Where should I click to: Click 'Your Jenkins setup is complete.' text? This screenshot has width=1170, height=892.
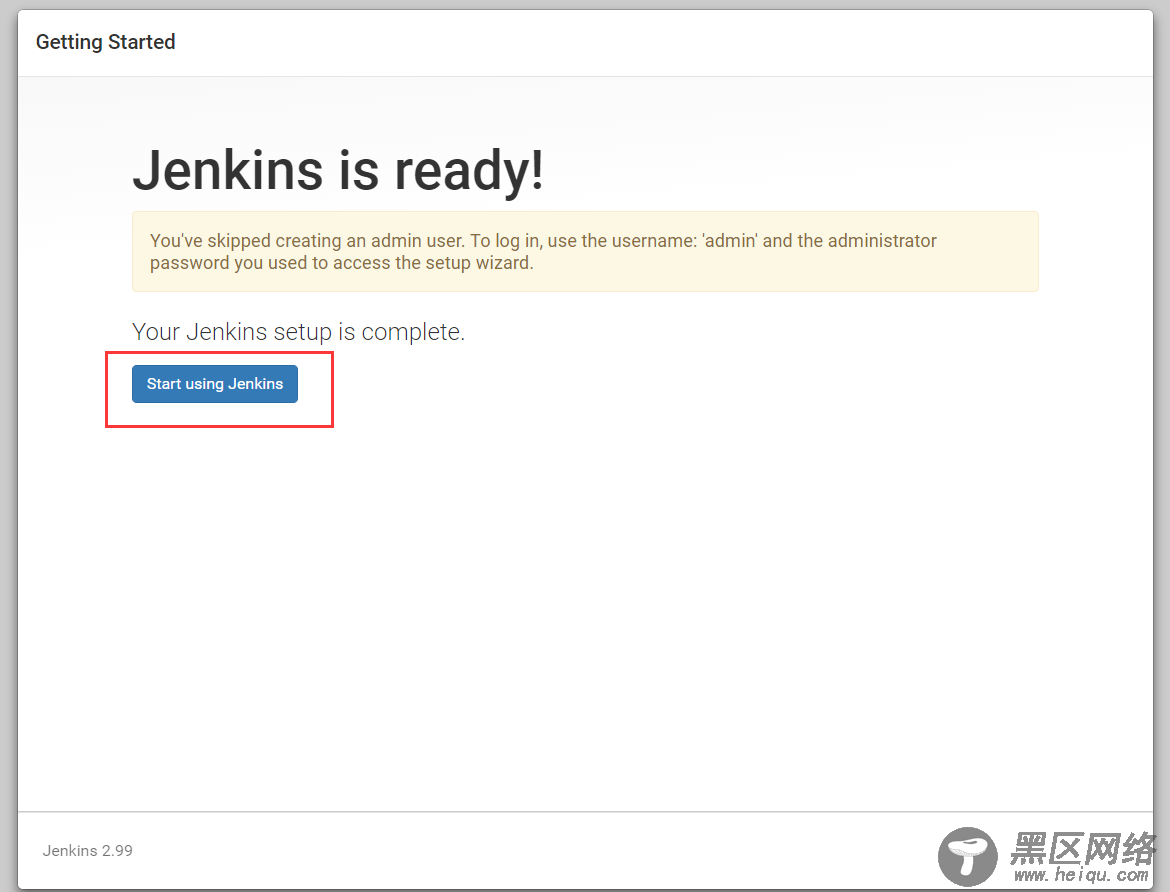pos(298,331)
